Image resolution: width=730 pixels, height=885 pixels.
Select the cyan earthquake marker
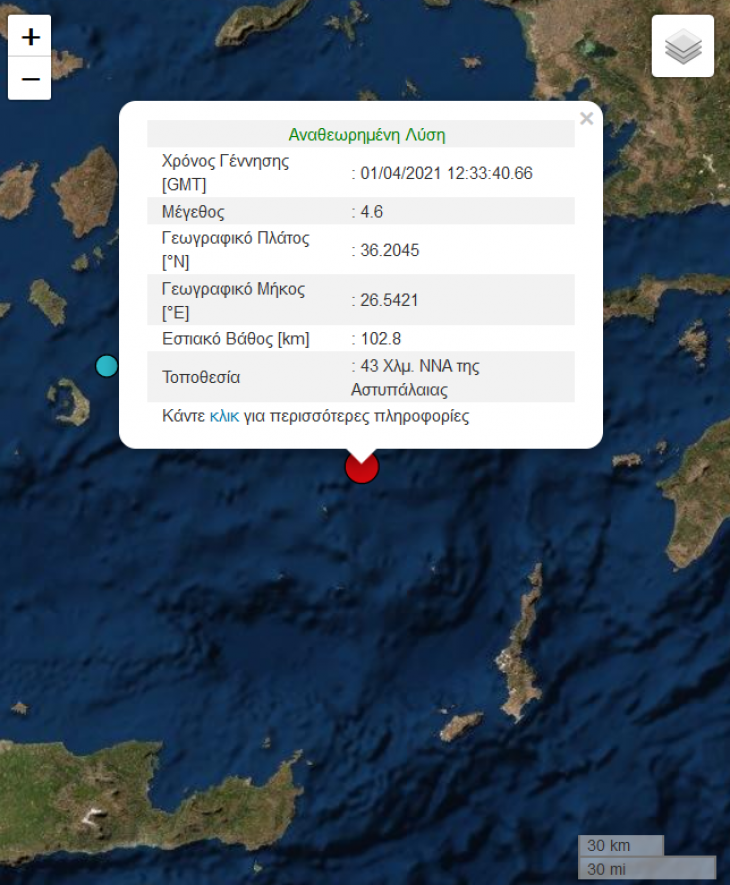tap(106, 366)
